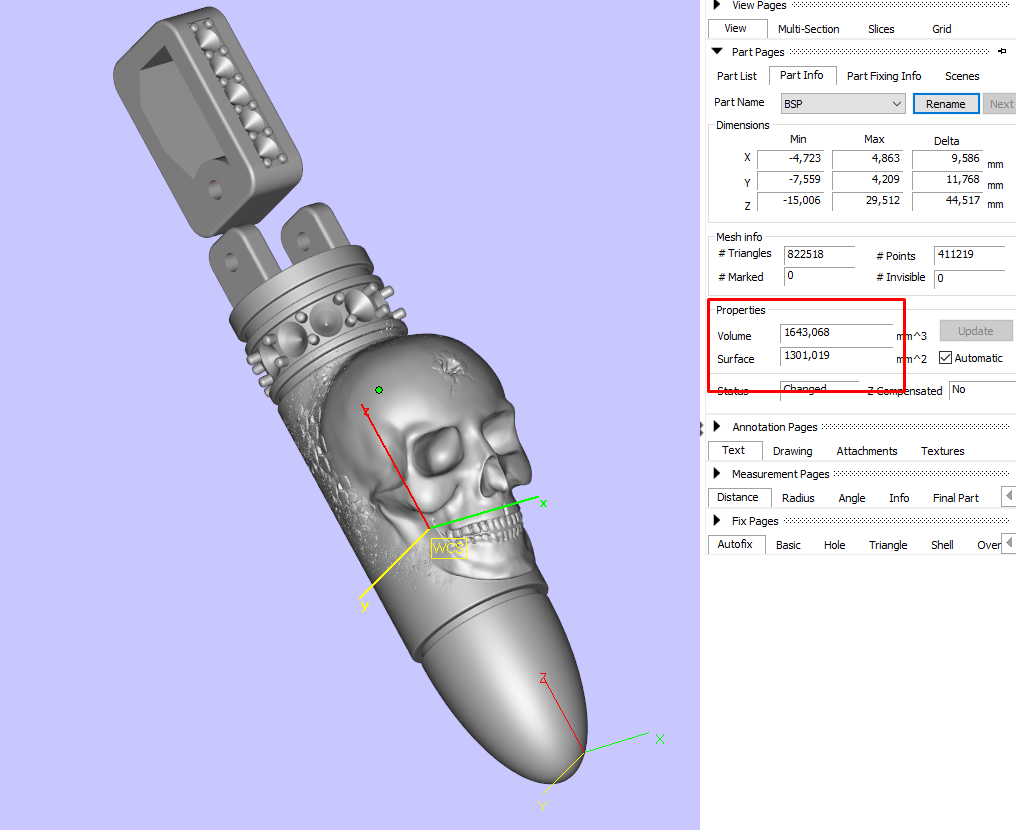
Task: Collapse the Part Pages section
Action: [717, 51]
